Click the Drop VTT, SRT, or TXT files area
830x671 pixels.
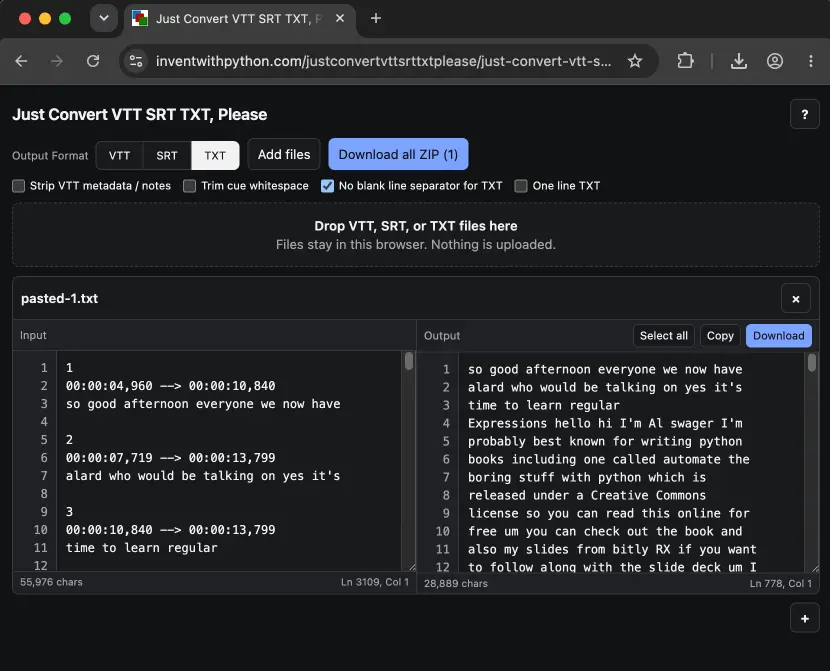tap(416, 235)
